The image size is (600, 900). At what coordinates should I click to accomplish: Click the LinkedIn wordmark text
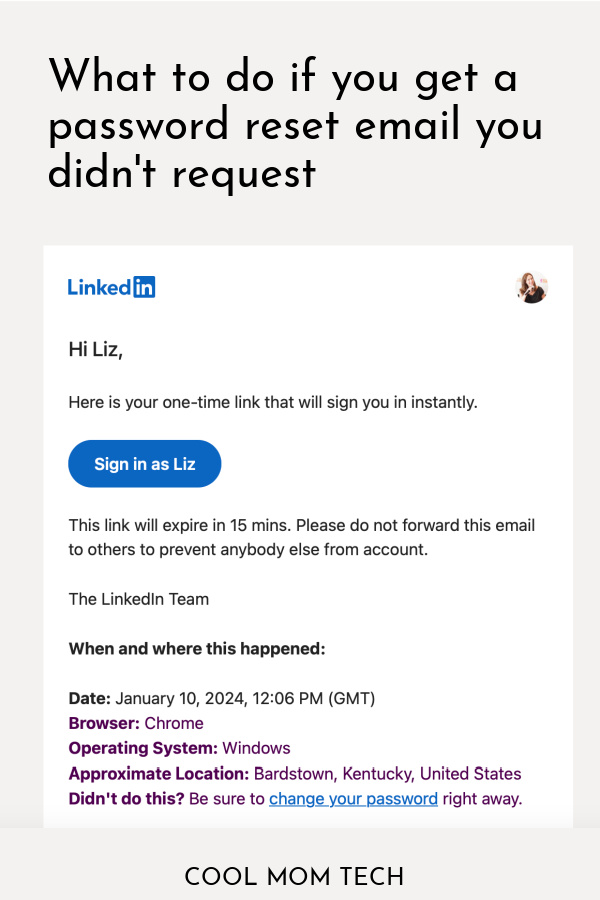click(x=98, y=287)
